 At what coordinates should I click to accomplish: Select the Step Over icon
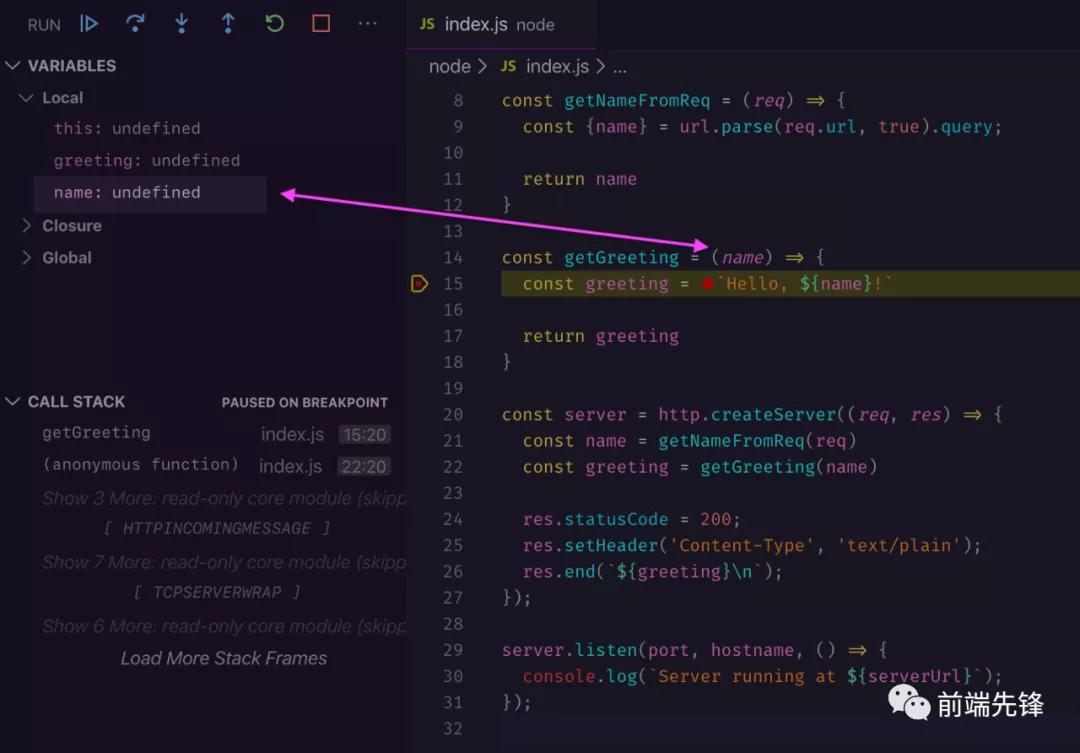[x=135, y=24]
